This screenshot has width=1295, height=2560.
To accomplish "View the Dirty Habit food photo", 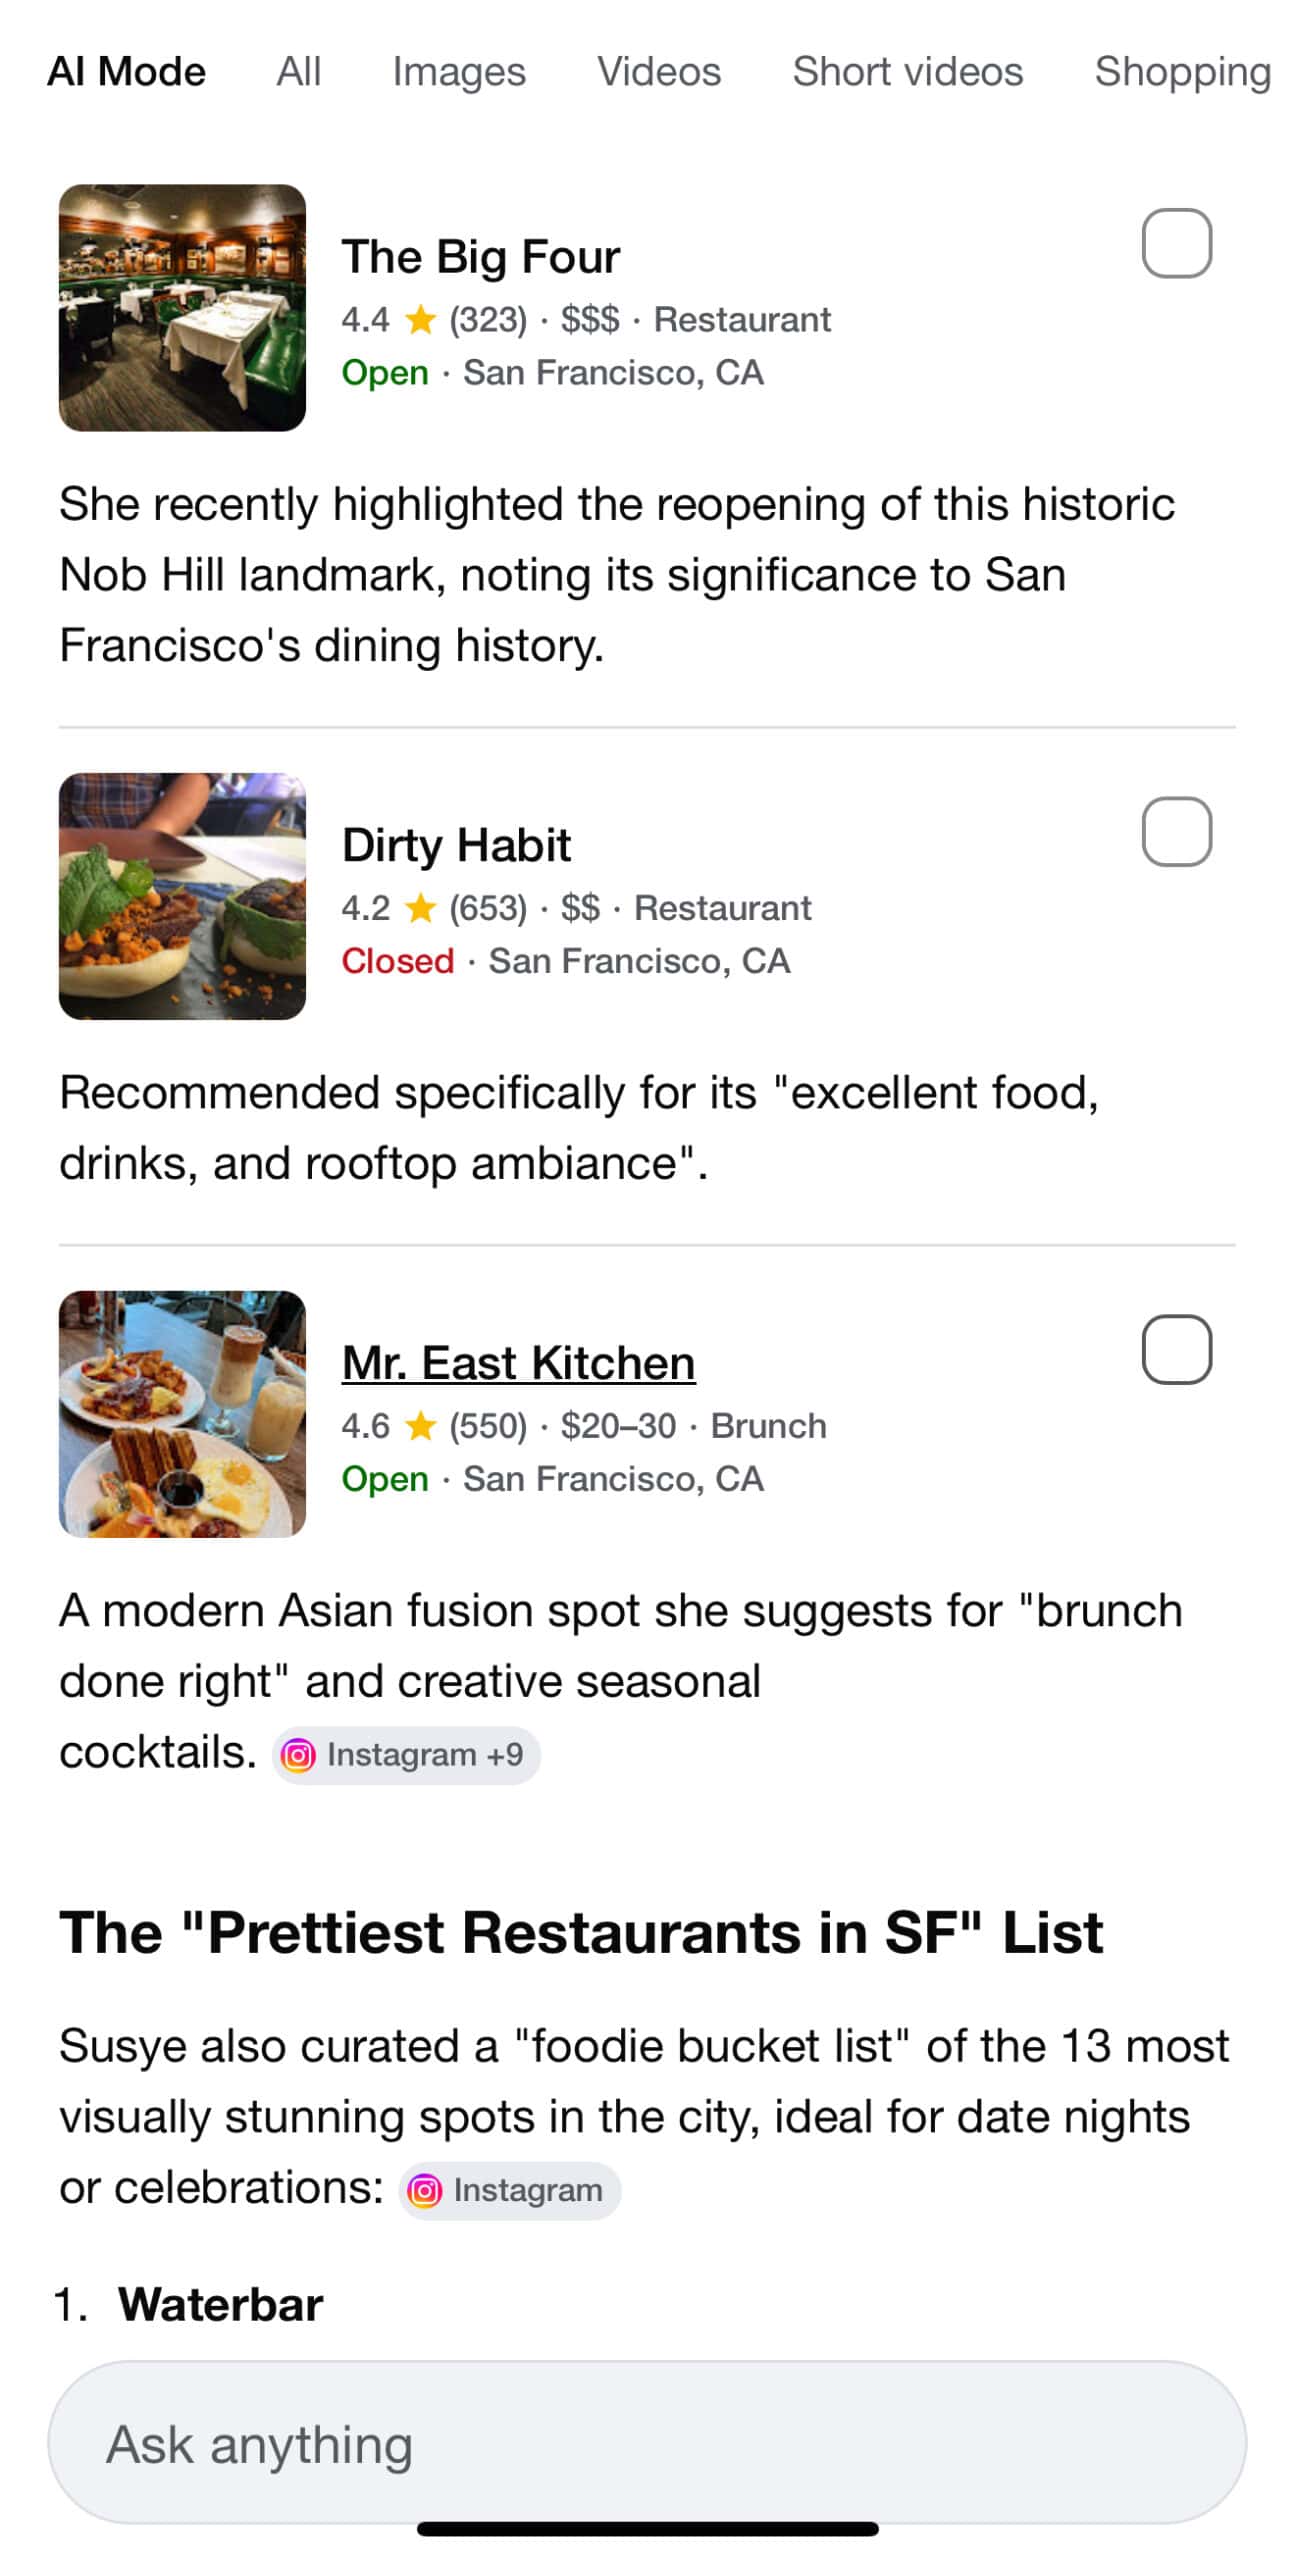I will pyautogui.click(x=182, y=896).
